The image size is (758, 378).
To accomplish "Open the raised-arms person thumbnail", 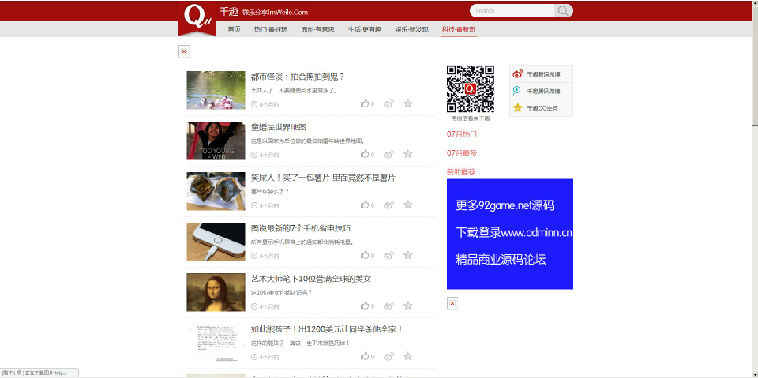I will (x=216, y=141).
